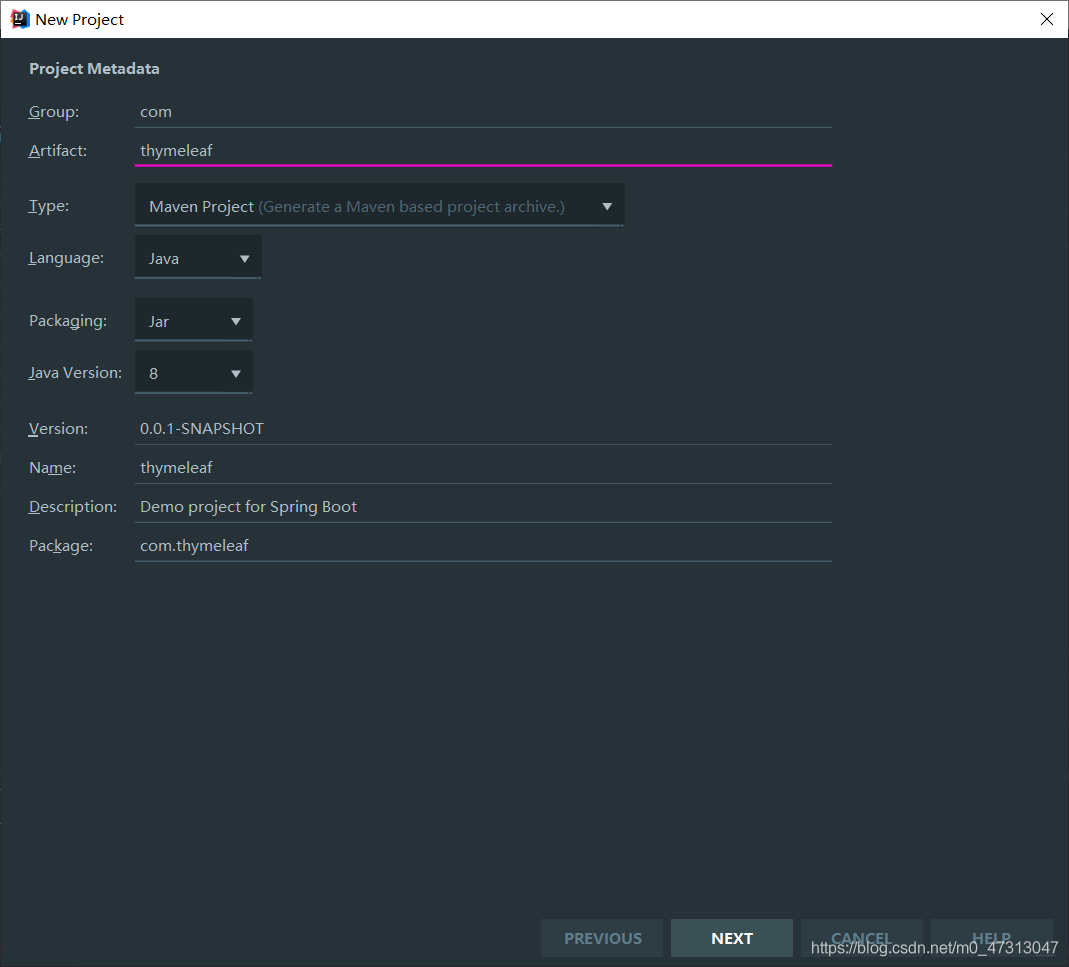
Task: Click the Packaging: label
Action: click(67, 321)
